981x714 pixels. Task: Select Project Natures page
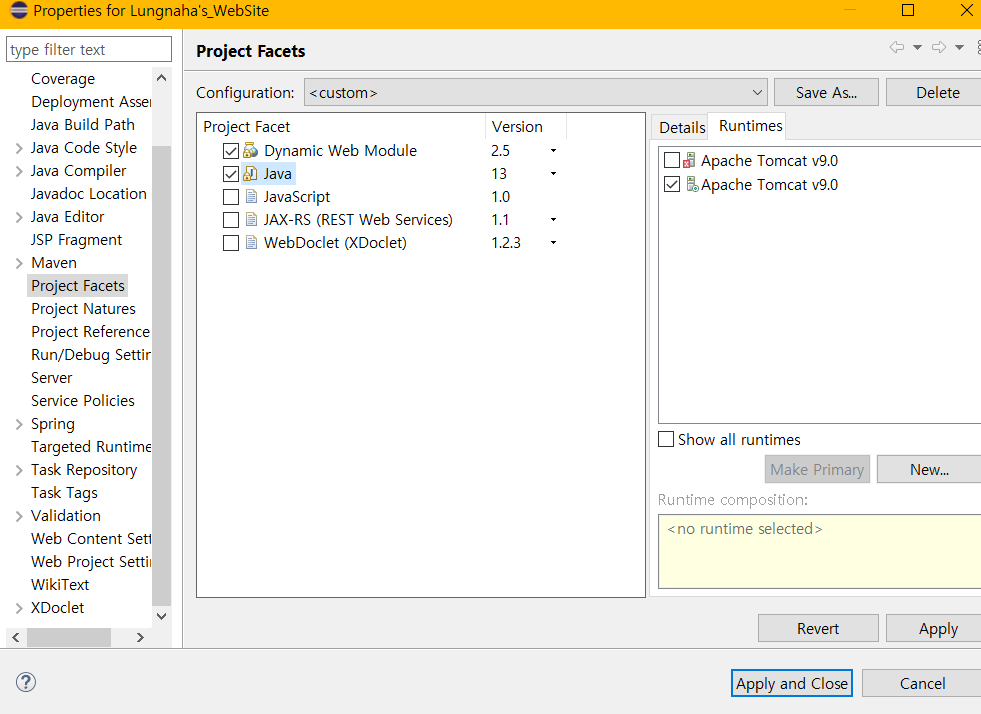[83, 309]
